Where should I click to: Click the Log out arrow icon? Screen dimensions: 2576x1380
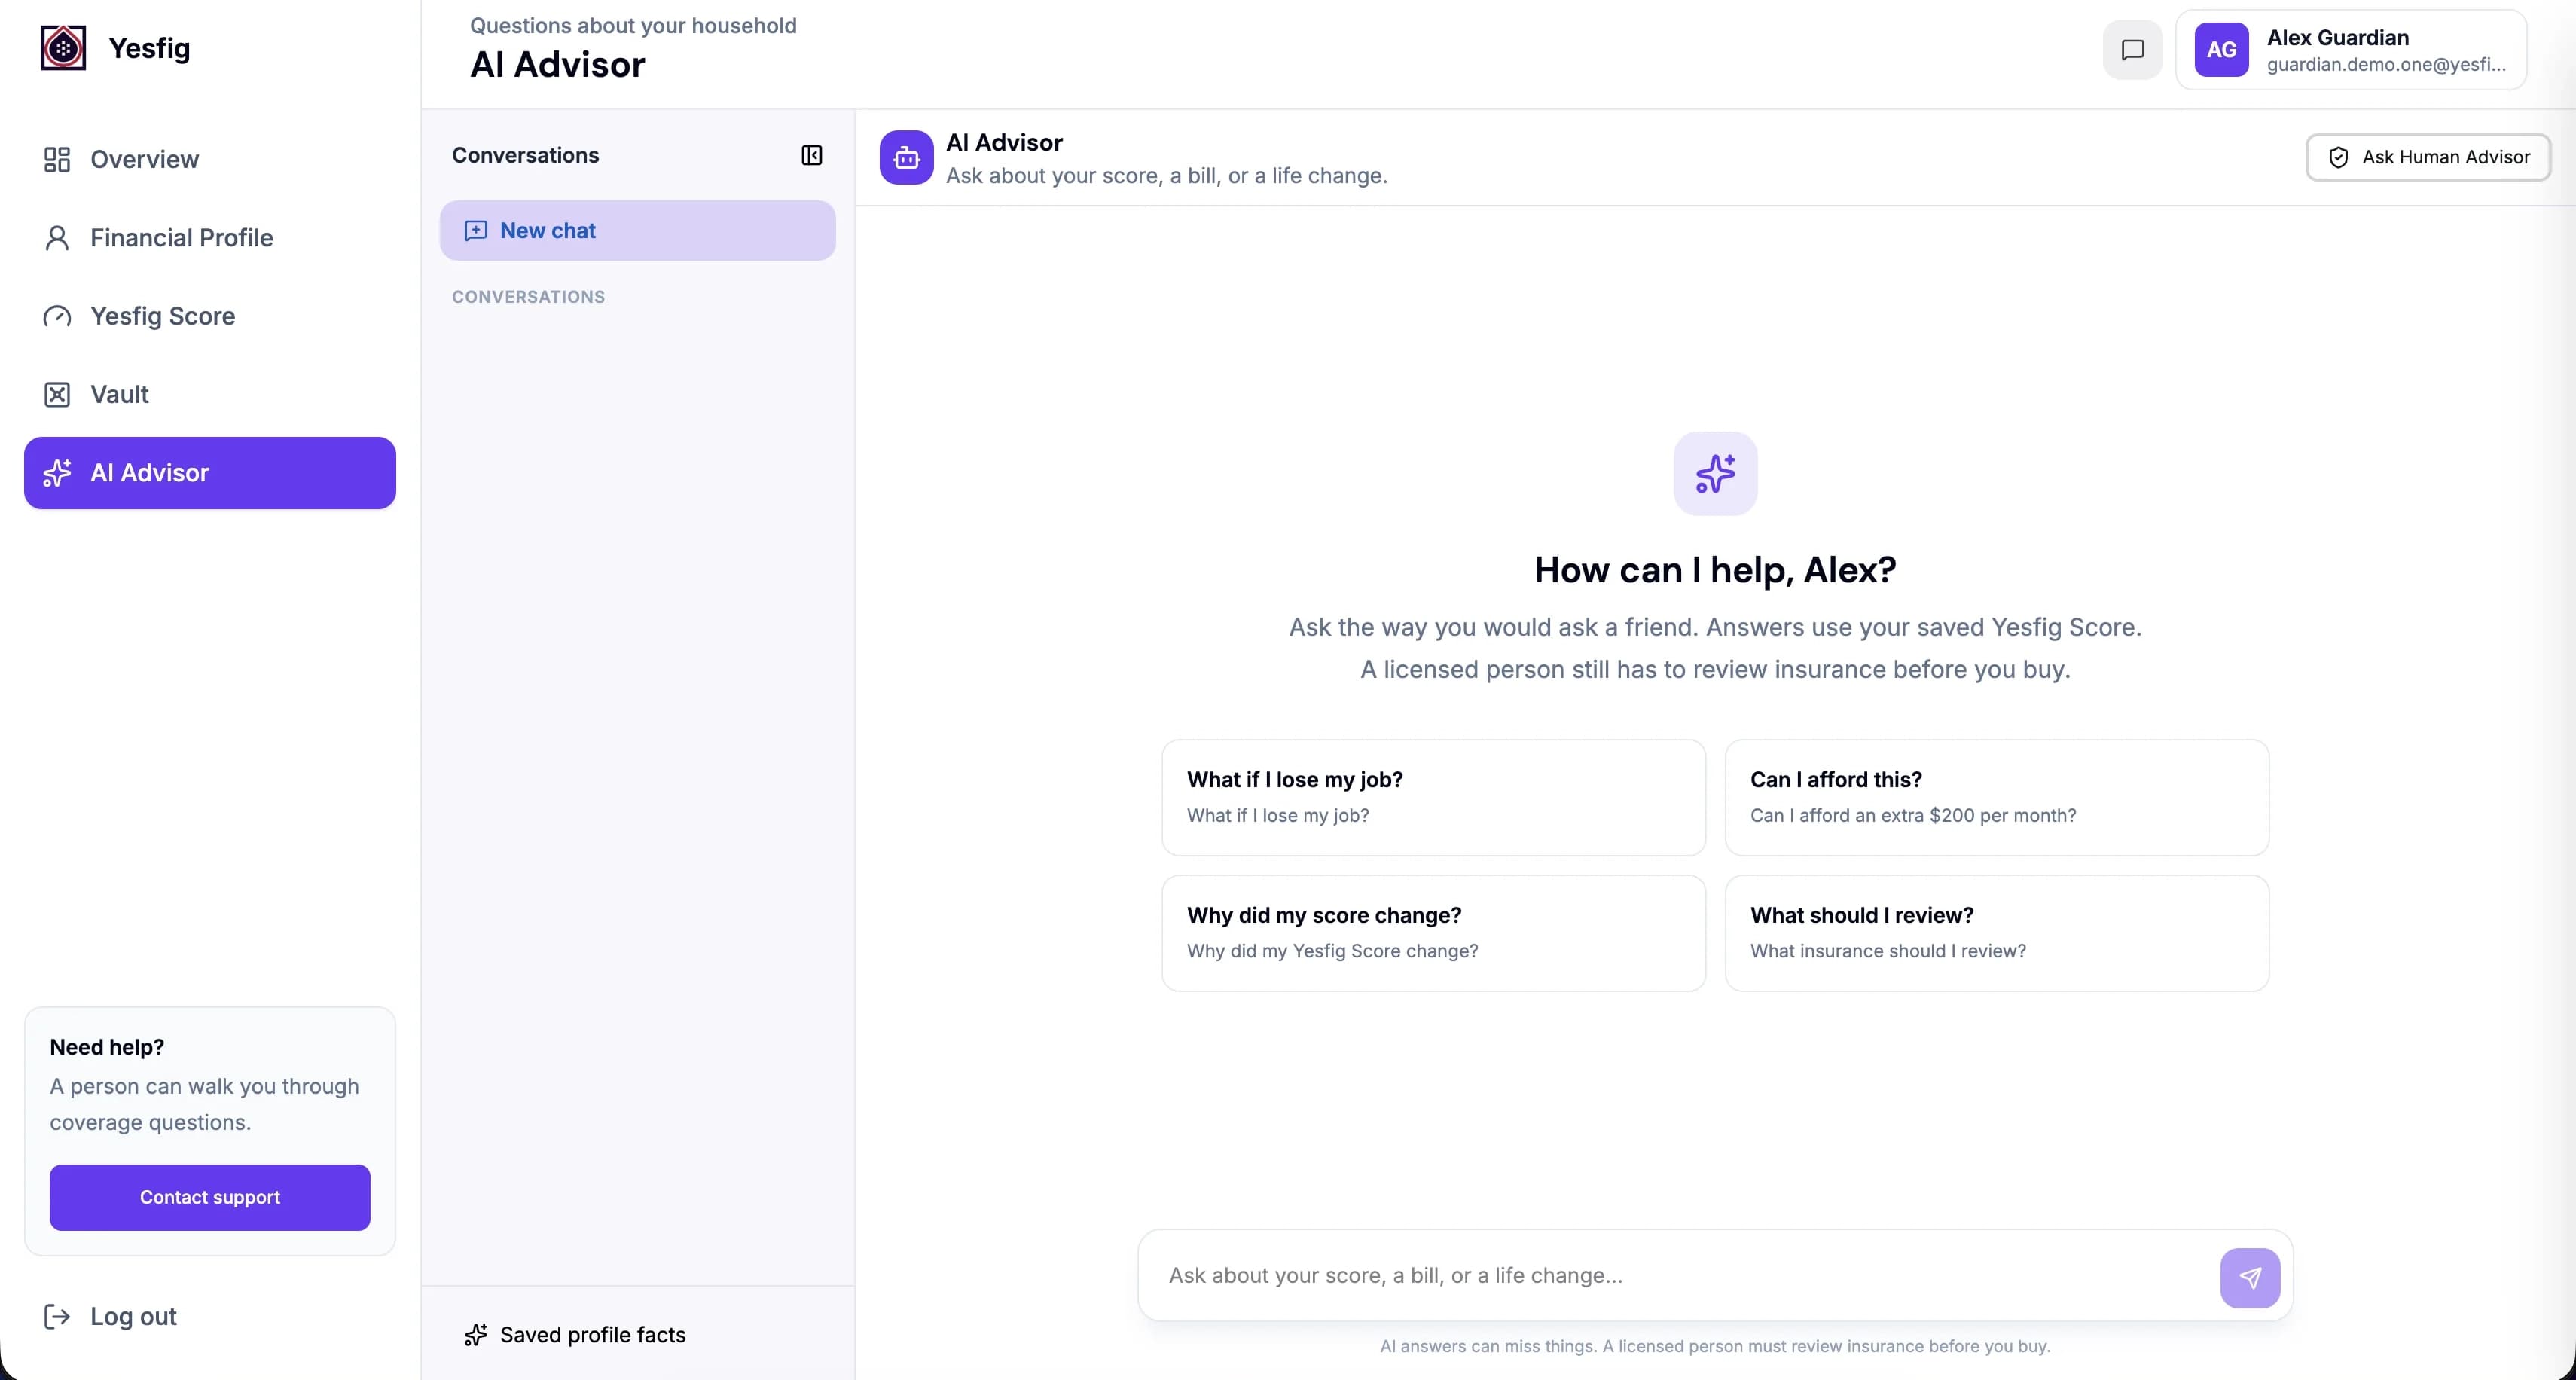click(x=57, y=1316)
